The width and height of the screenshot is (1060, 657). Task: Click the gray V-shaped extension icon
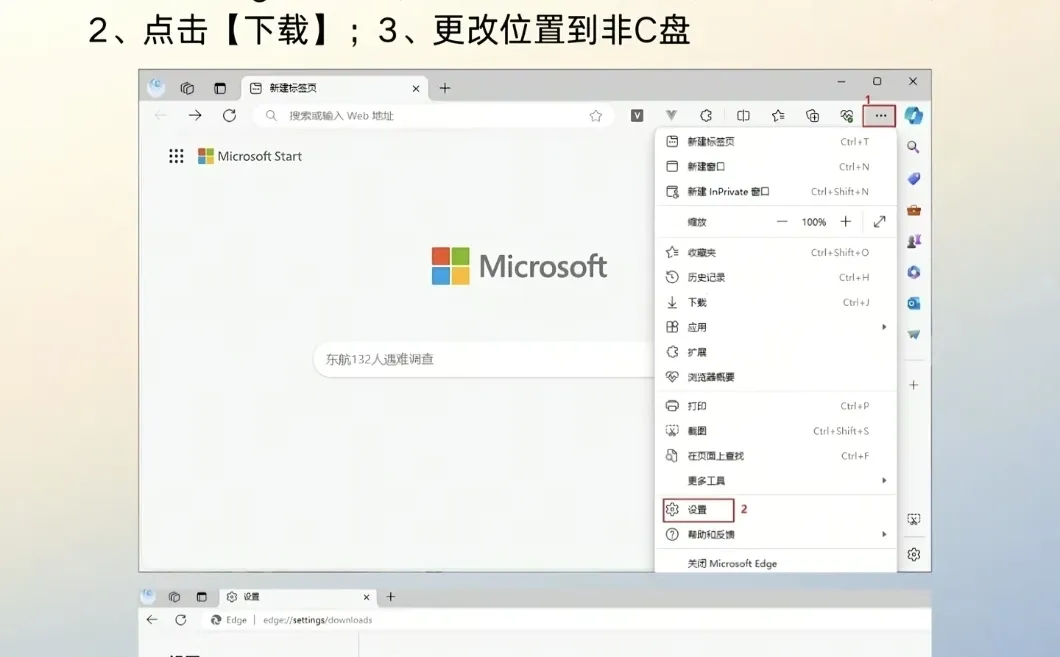point(671,116)
